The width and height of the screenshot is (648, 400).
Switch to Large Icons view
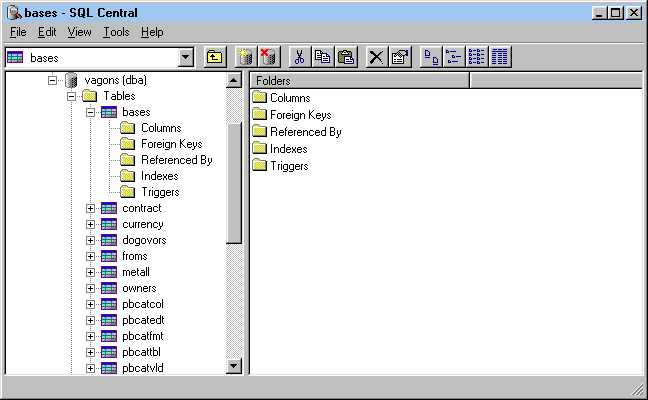pyautogui.click(x=431, y=57)
